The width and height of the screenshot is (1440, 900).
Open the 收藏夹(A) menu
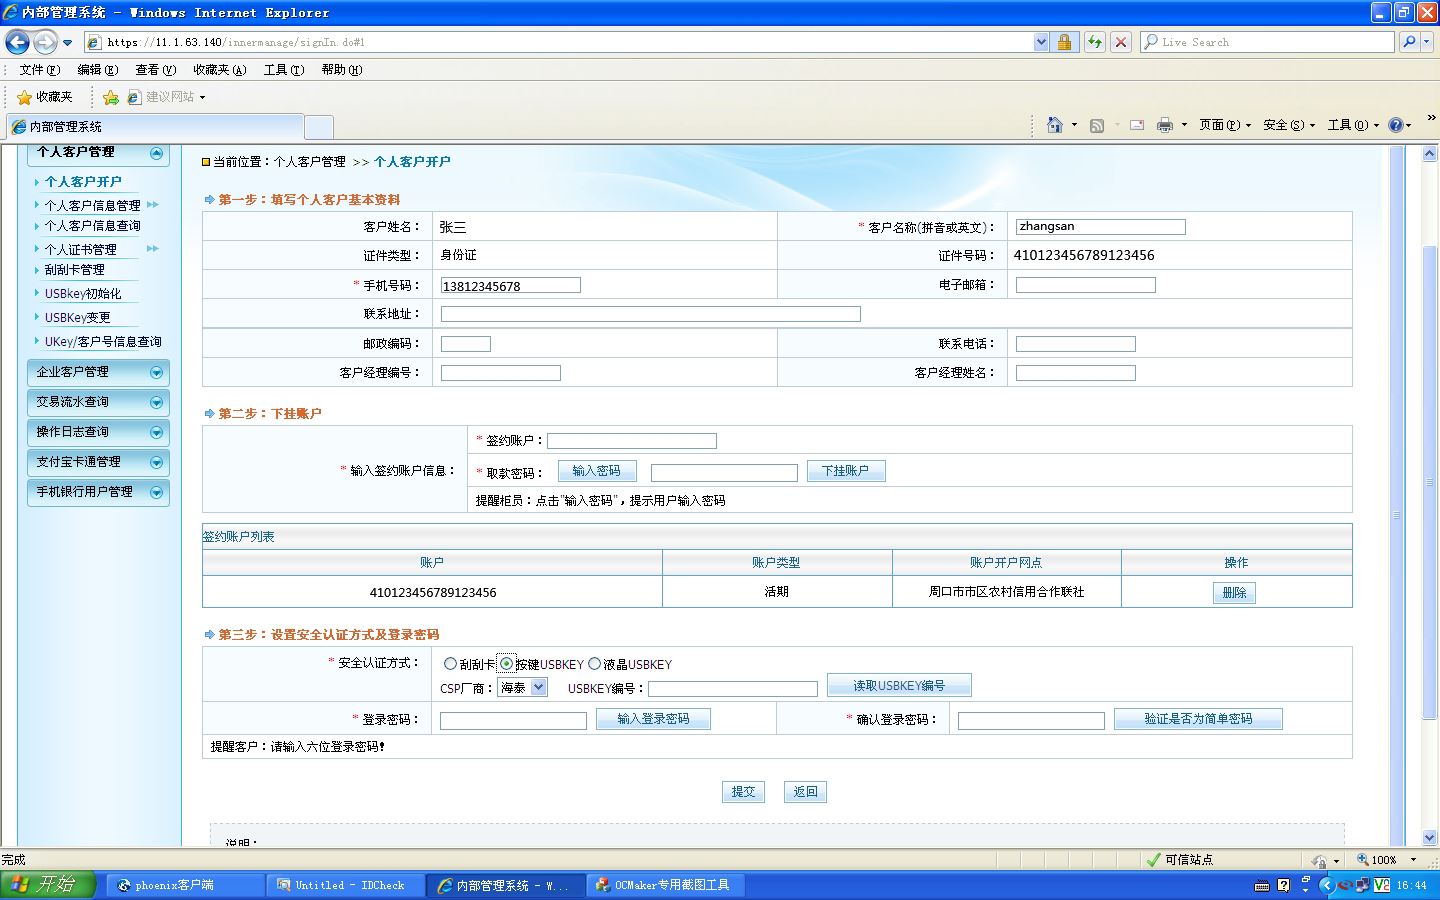click(220, 70)
